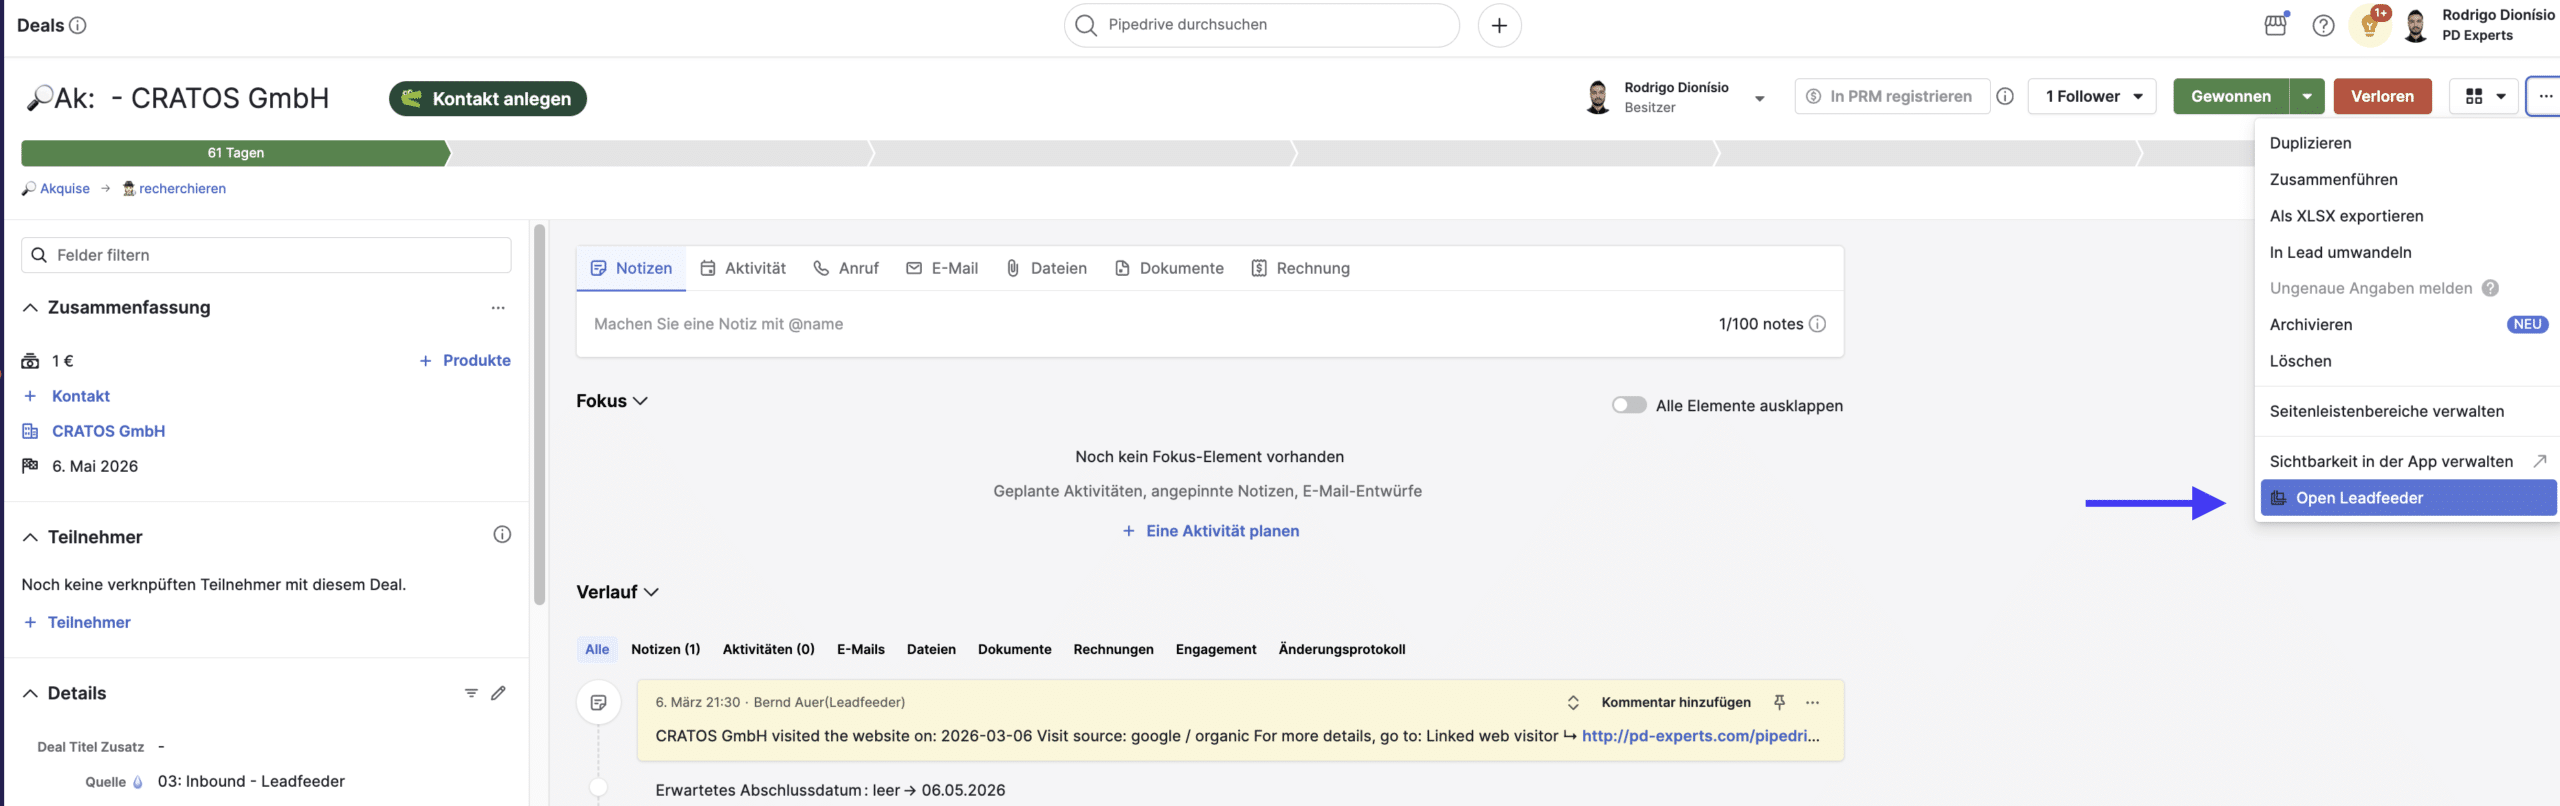Switch to the Aktivität tab
Image resolution: width=2560 pixels, height=806 pixels.
coord(743,268)
